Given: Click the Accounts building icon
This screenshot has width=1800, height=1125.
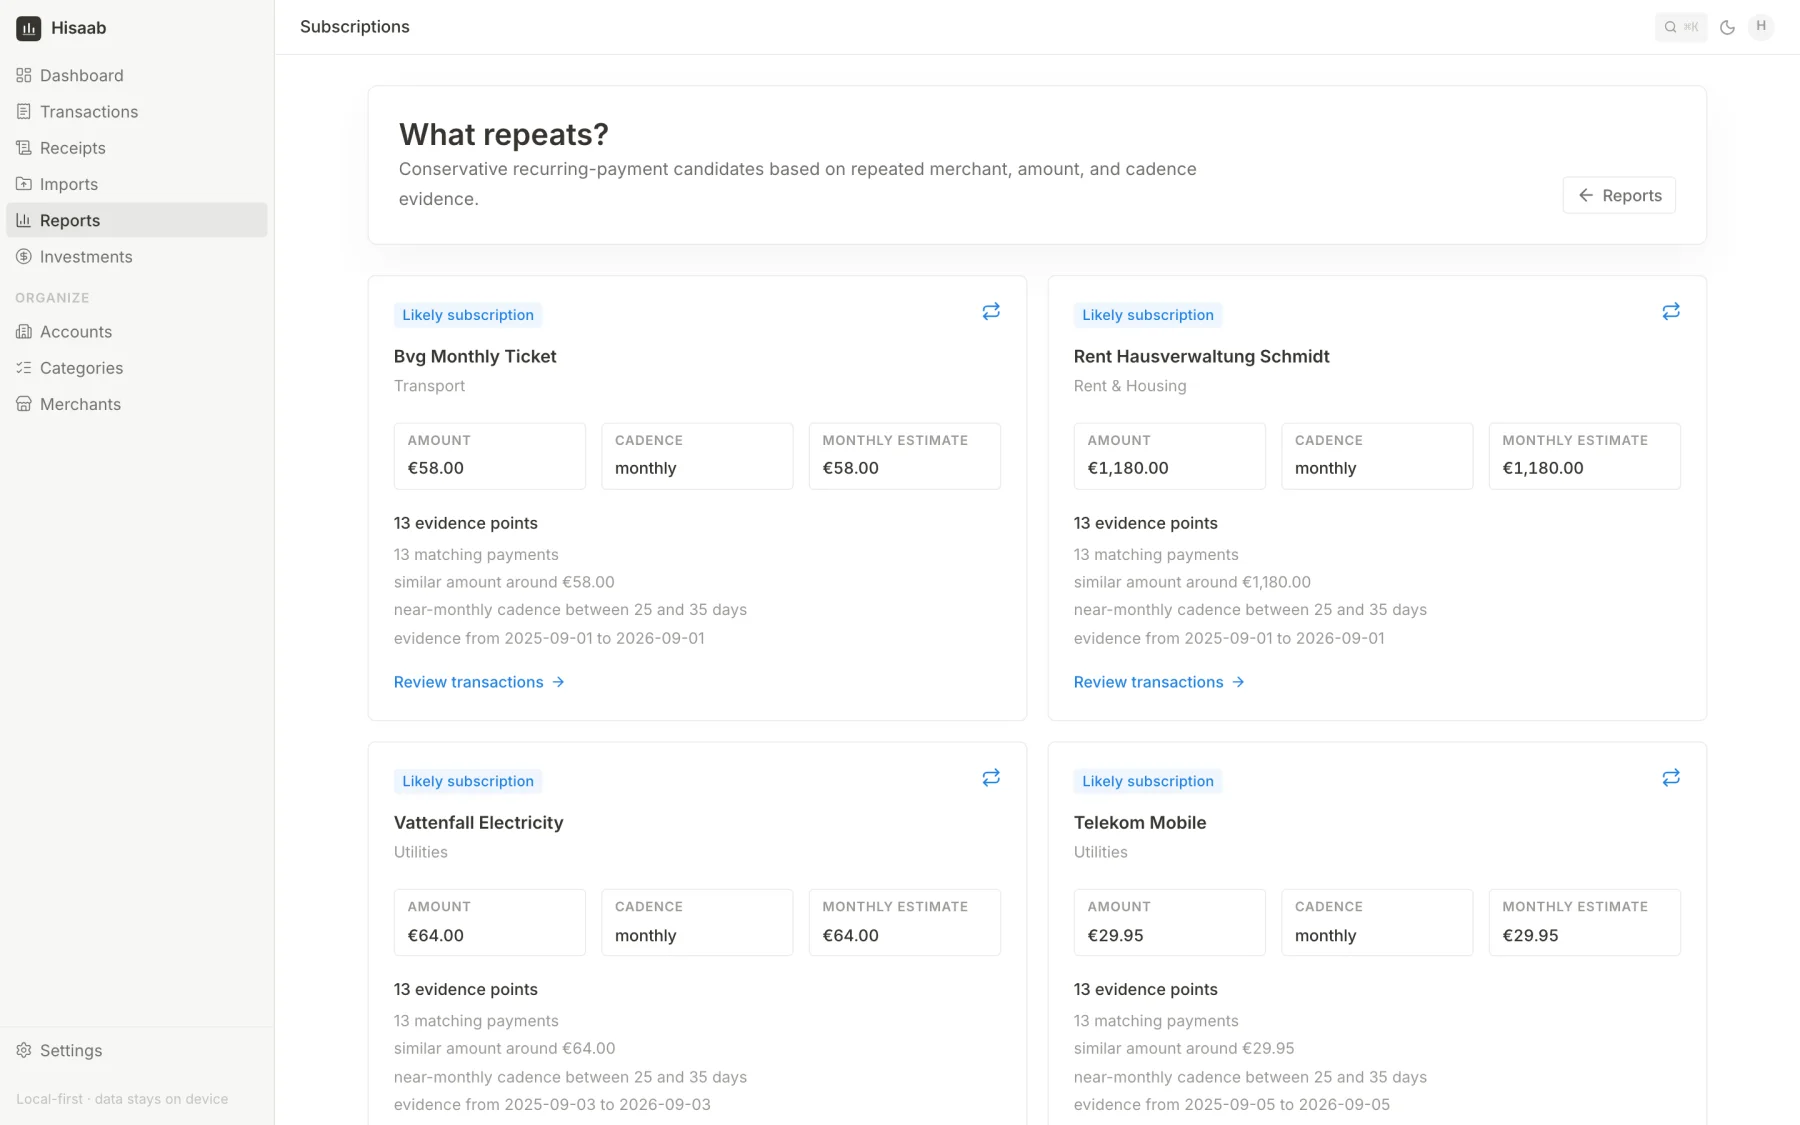Looking at the screenshot, I should [24, 332].
